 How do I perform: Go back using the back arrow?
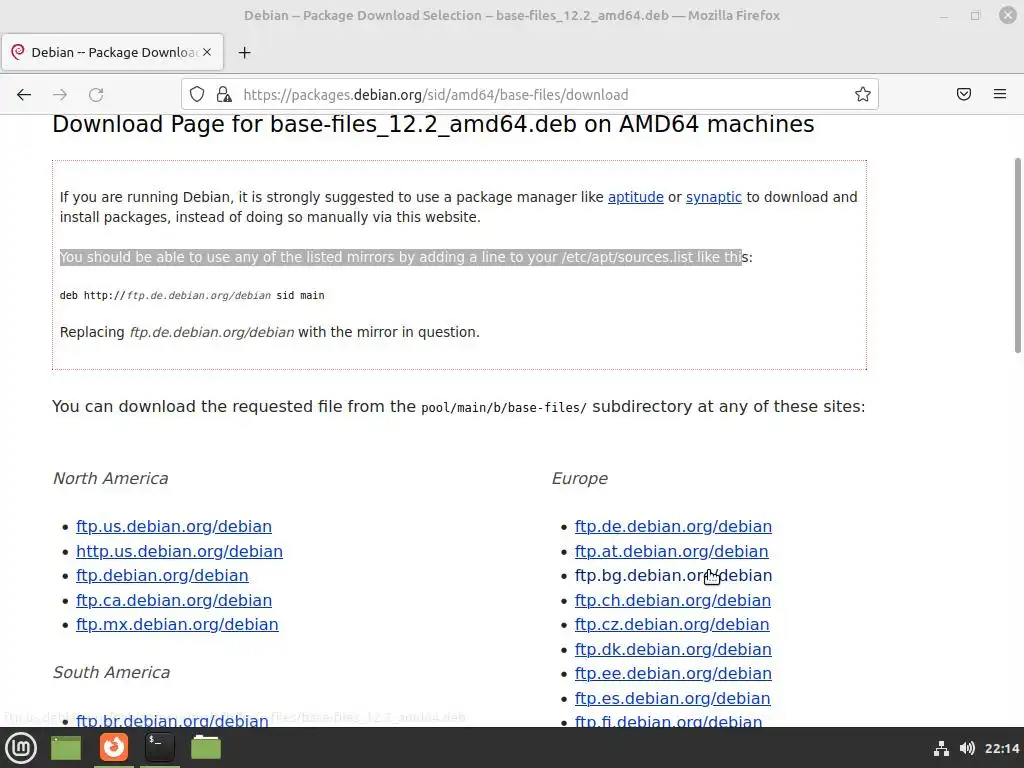[x=24, y=95]
